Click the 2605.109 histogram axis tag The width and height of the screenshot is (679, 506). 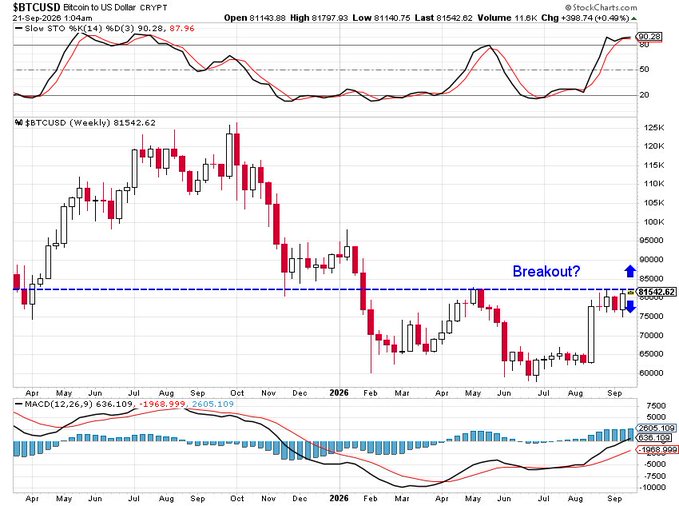tap(656, 428)
